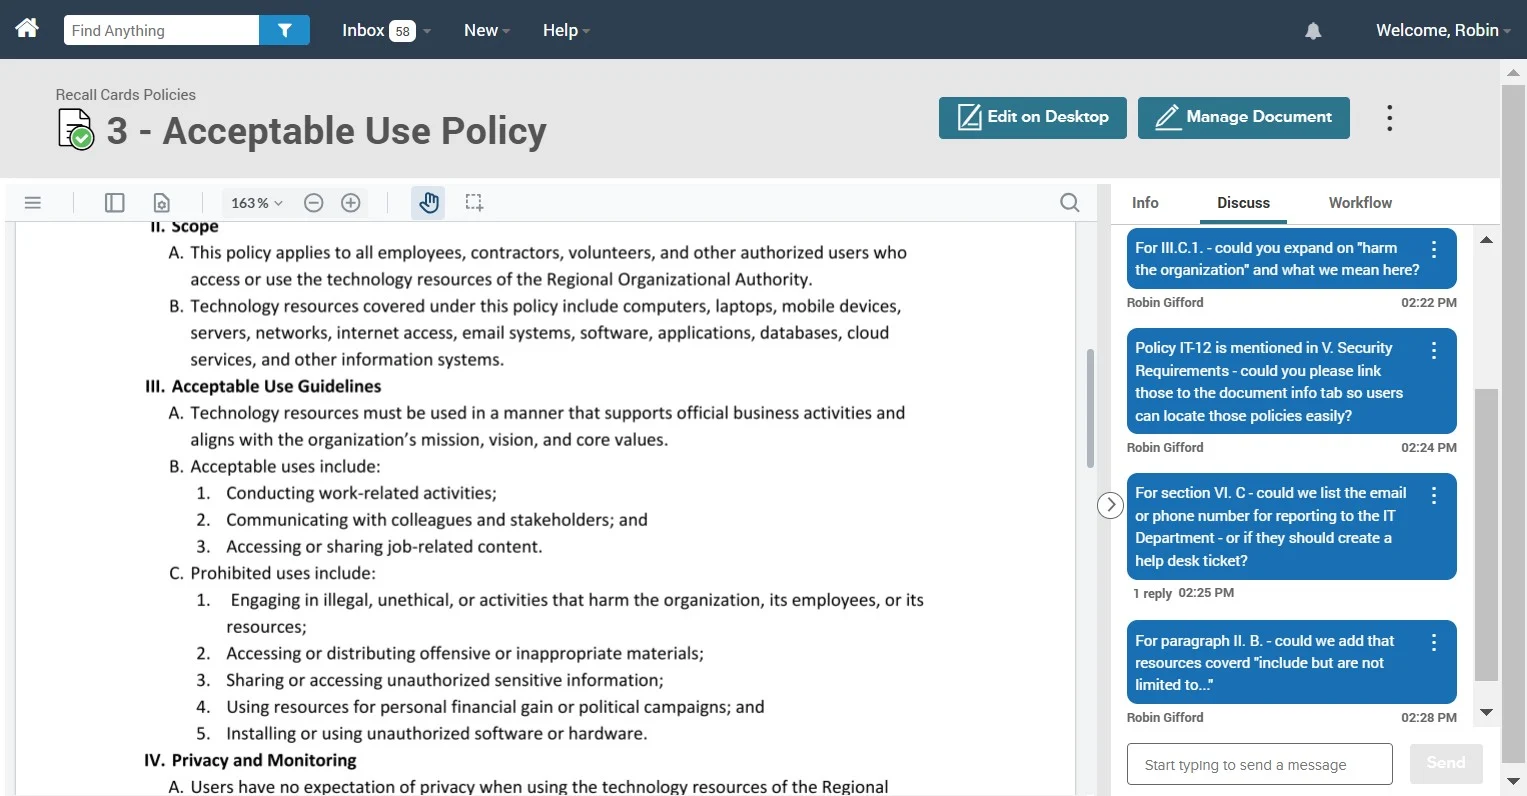The height and width of the screenshot is (796, 1527).
Task: Zoom in with the plus icon
Action: (351, 203)
